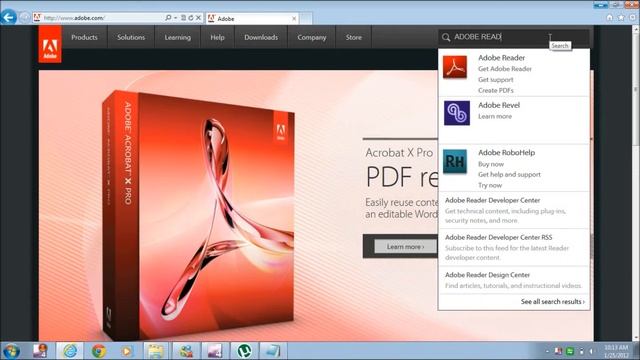Open Windows Start orb
Viewport: 640px width, 360px height.
point(11,351)
